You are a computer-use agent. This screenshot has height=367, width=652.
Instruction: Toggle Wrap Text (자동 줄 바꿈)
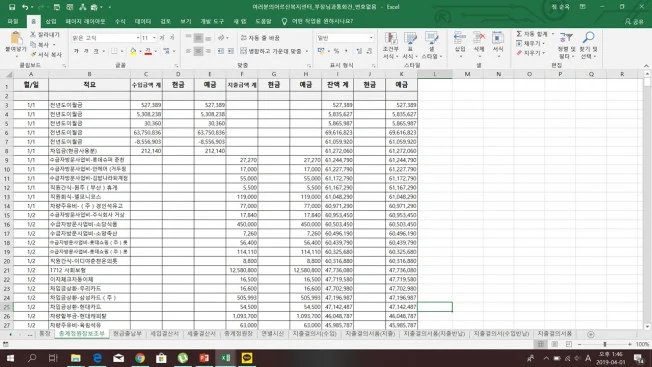tap(260, 38)
